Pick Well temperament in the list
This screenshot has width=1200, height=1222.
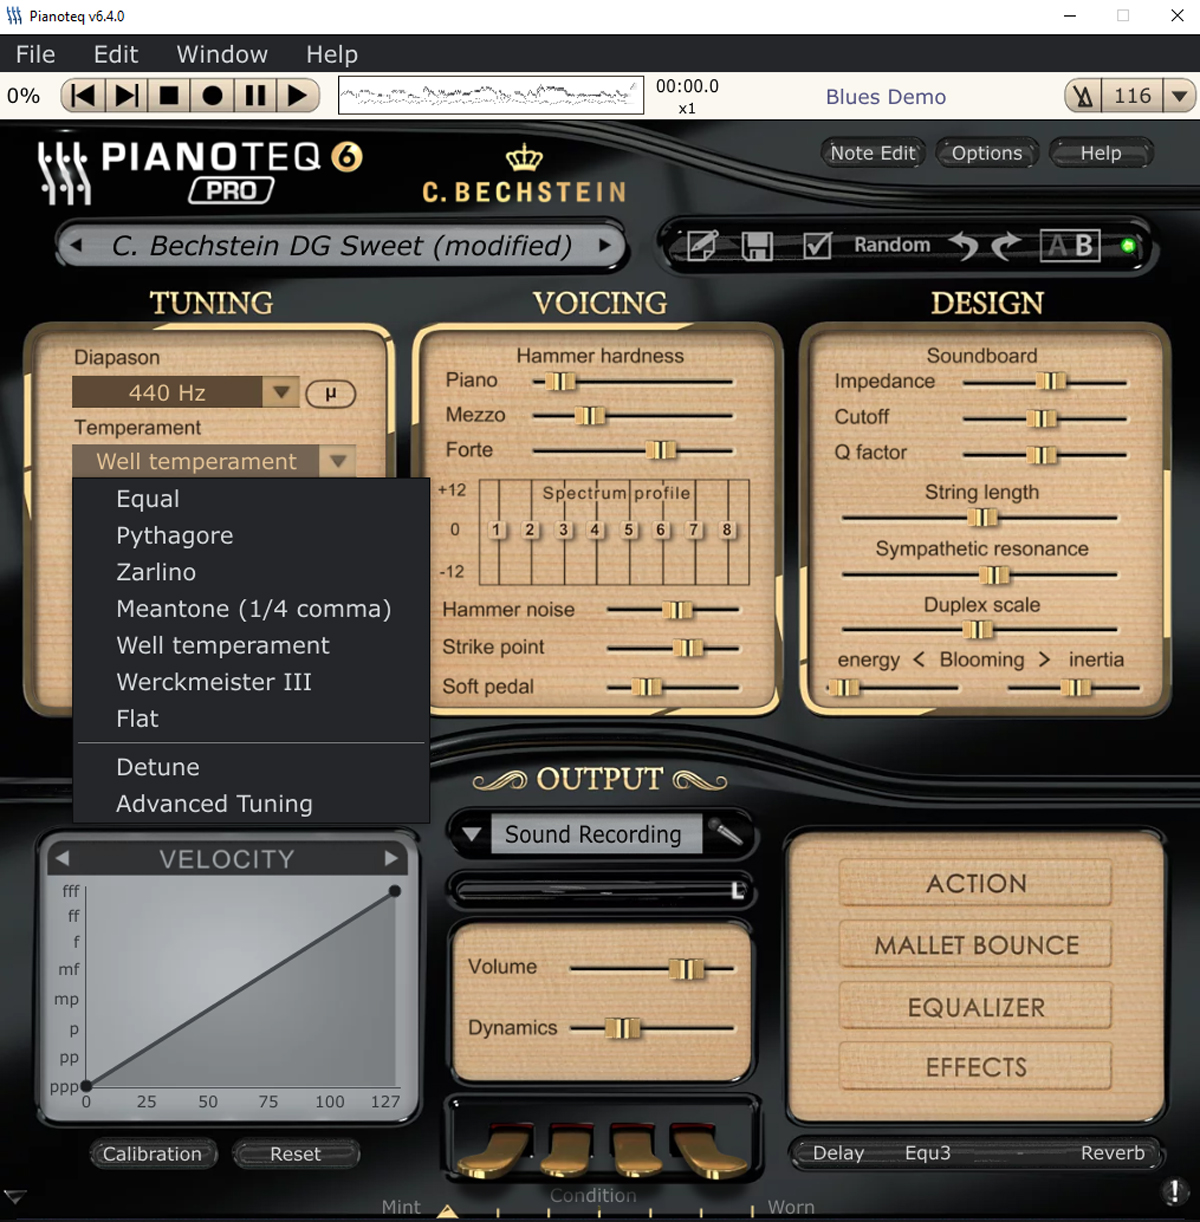(252, 645)
